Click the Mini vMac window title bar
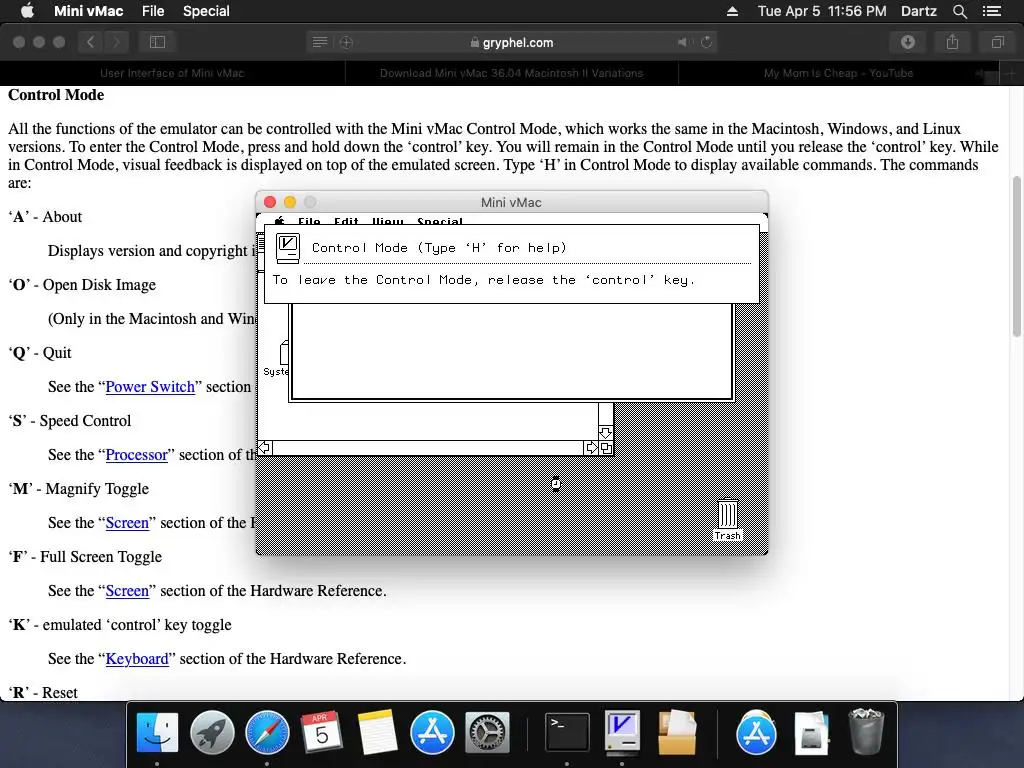Screen dimensions: 1024x768 tap(511, 202)
